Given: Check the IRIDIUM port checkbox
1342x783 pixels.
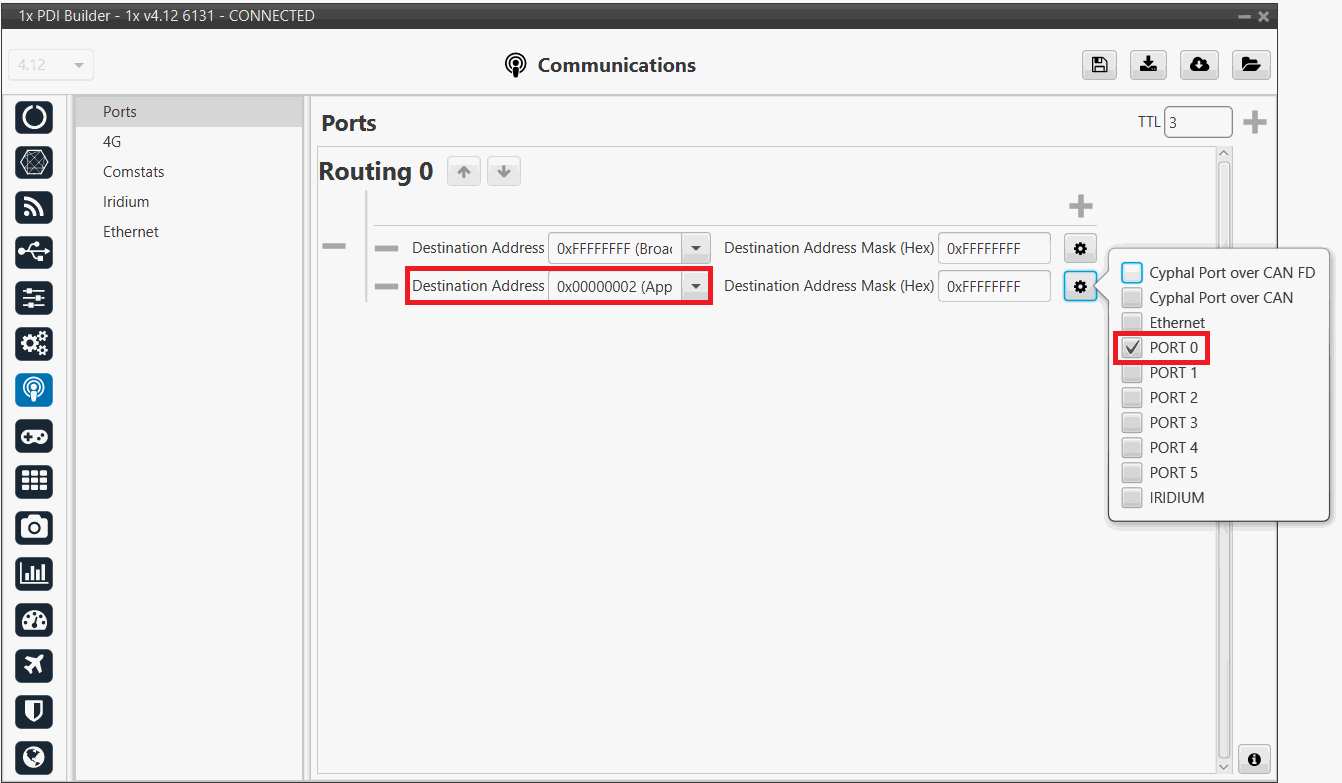Looking at the screenshot, I should point(1132,498).
